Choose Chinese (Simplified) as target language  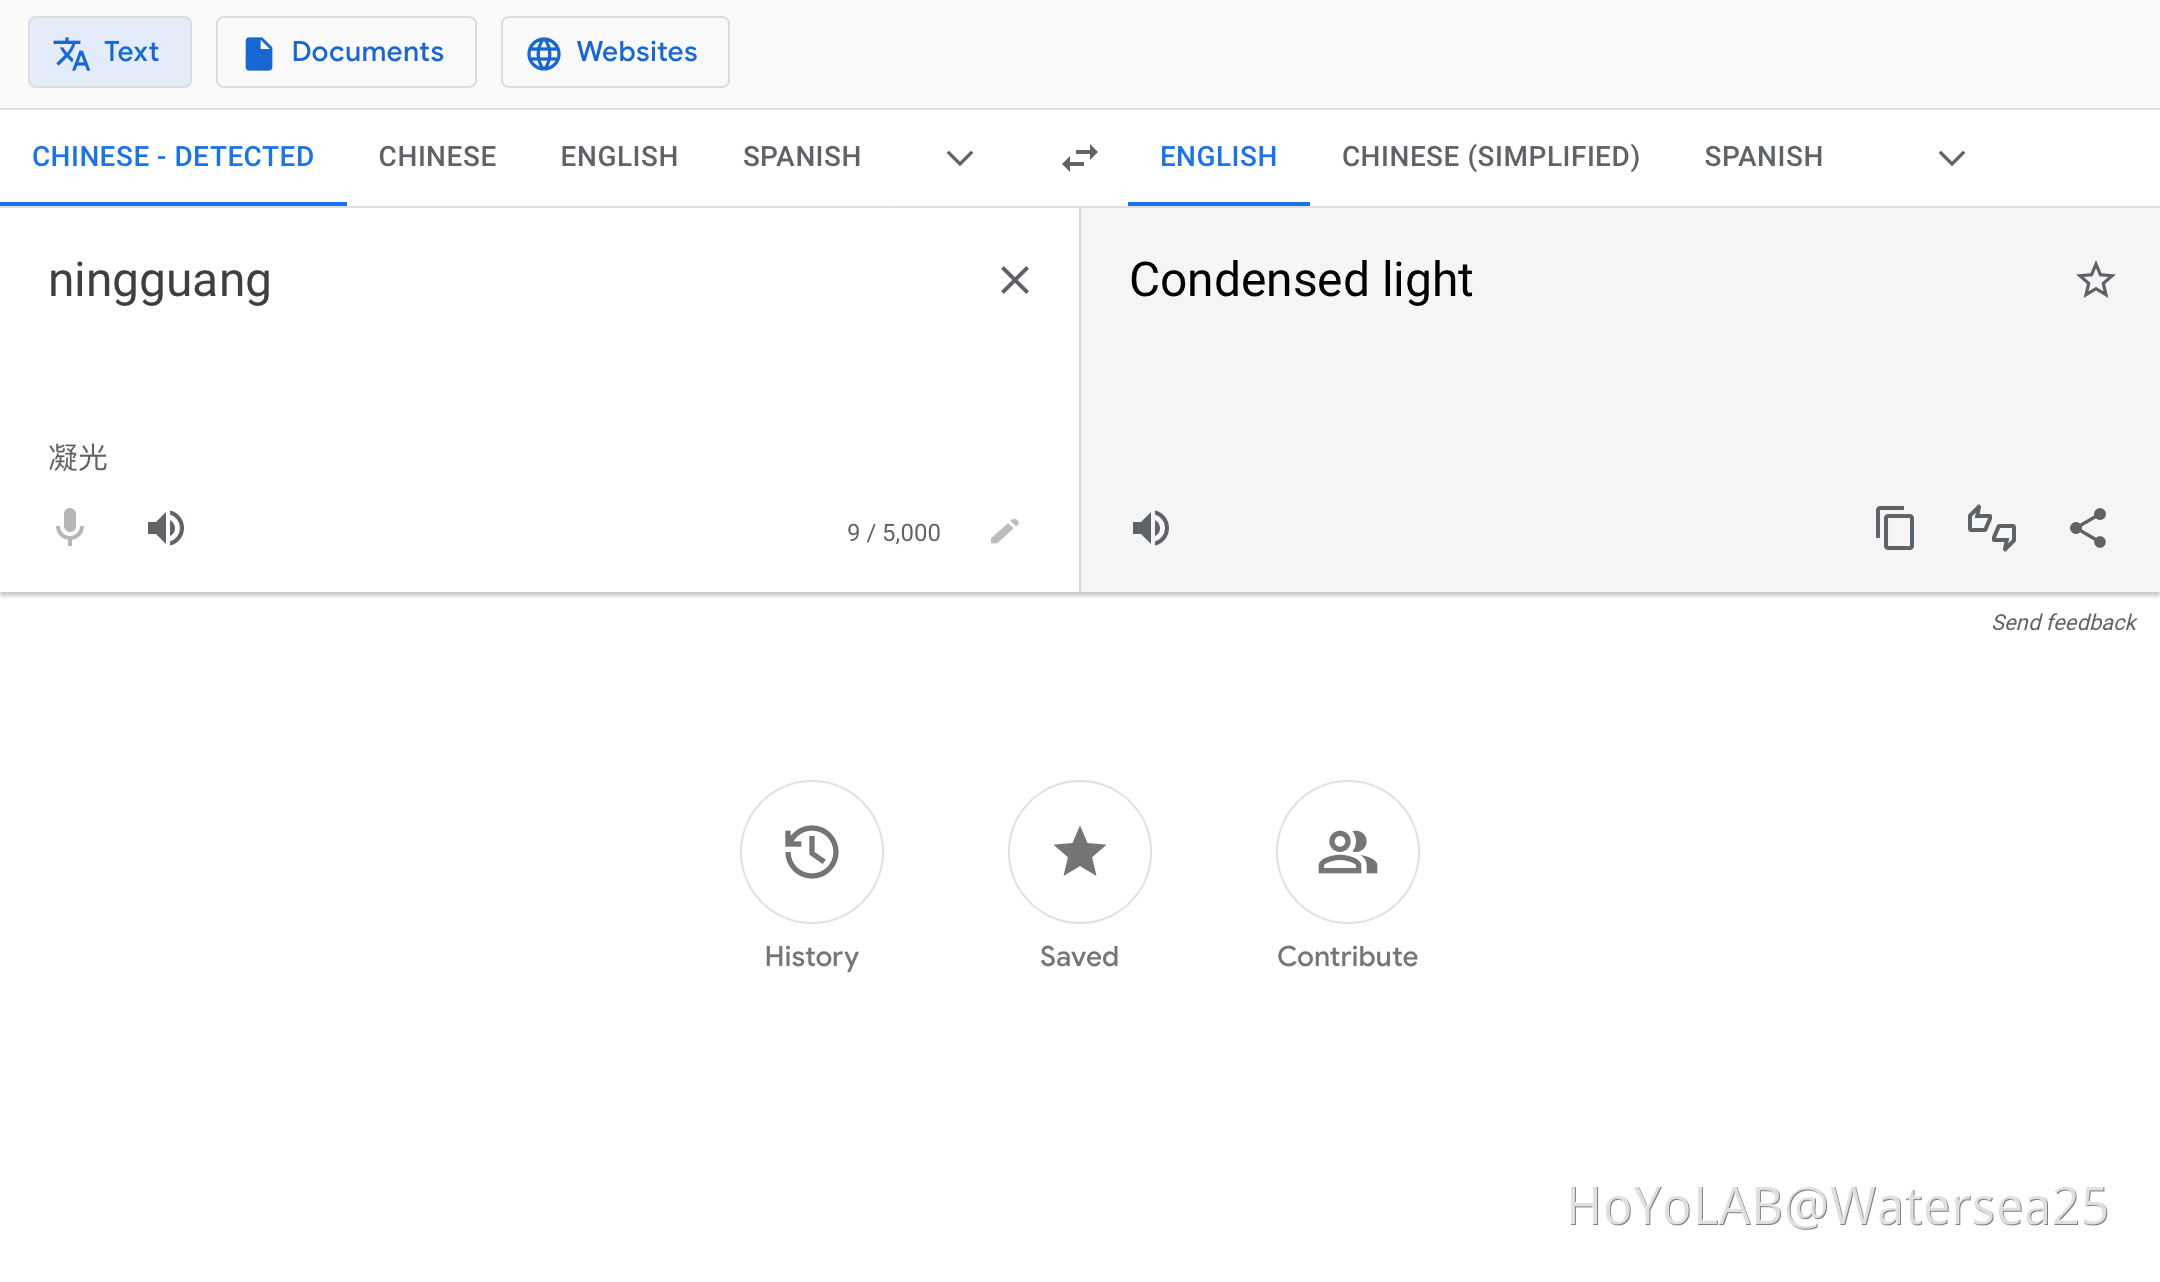[1490, 156]
